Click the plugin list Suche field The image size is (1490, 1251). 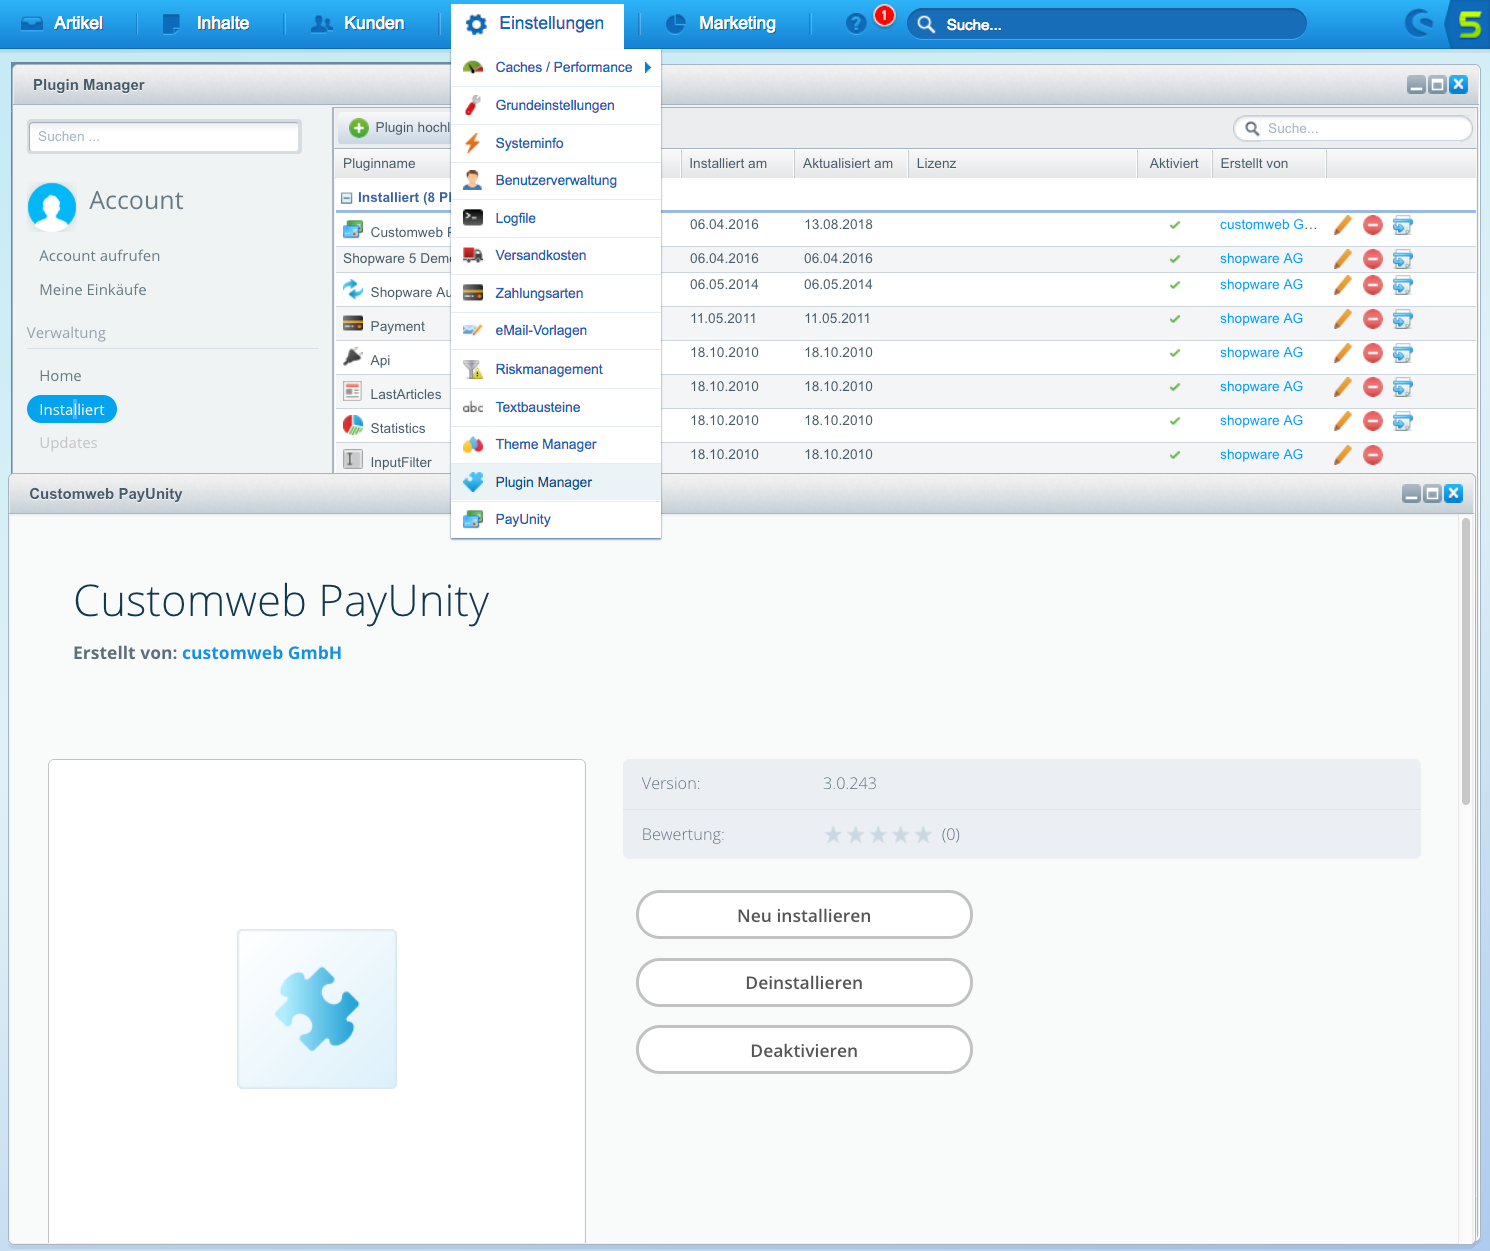[x=1353, y=128]
